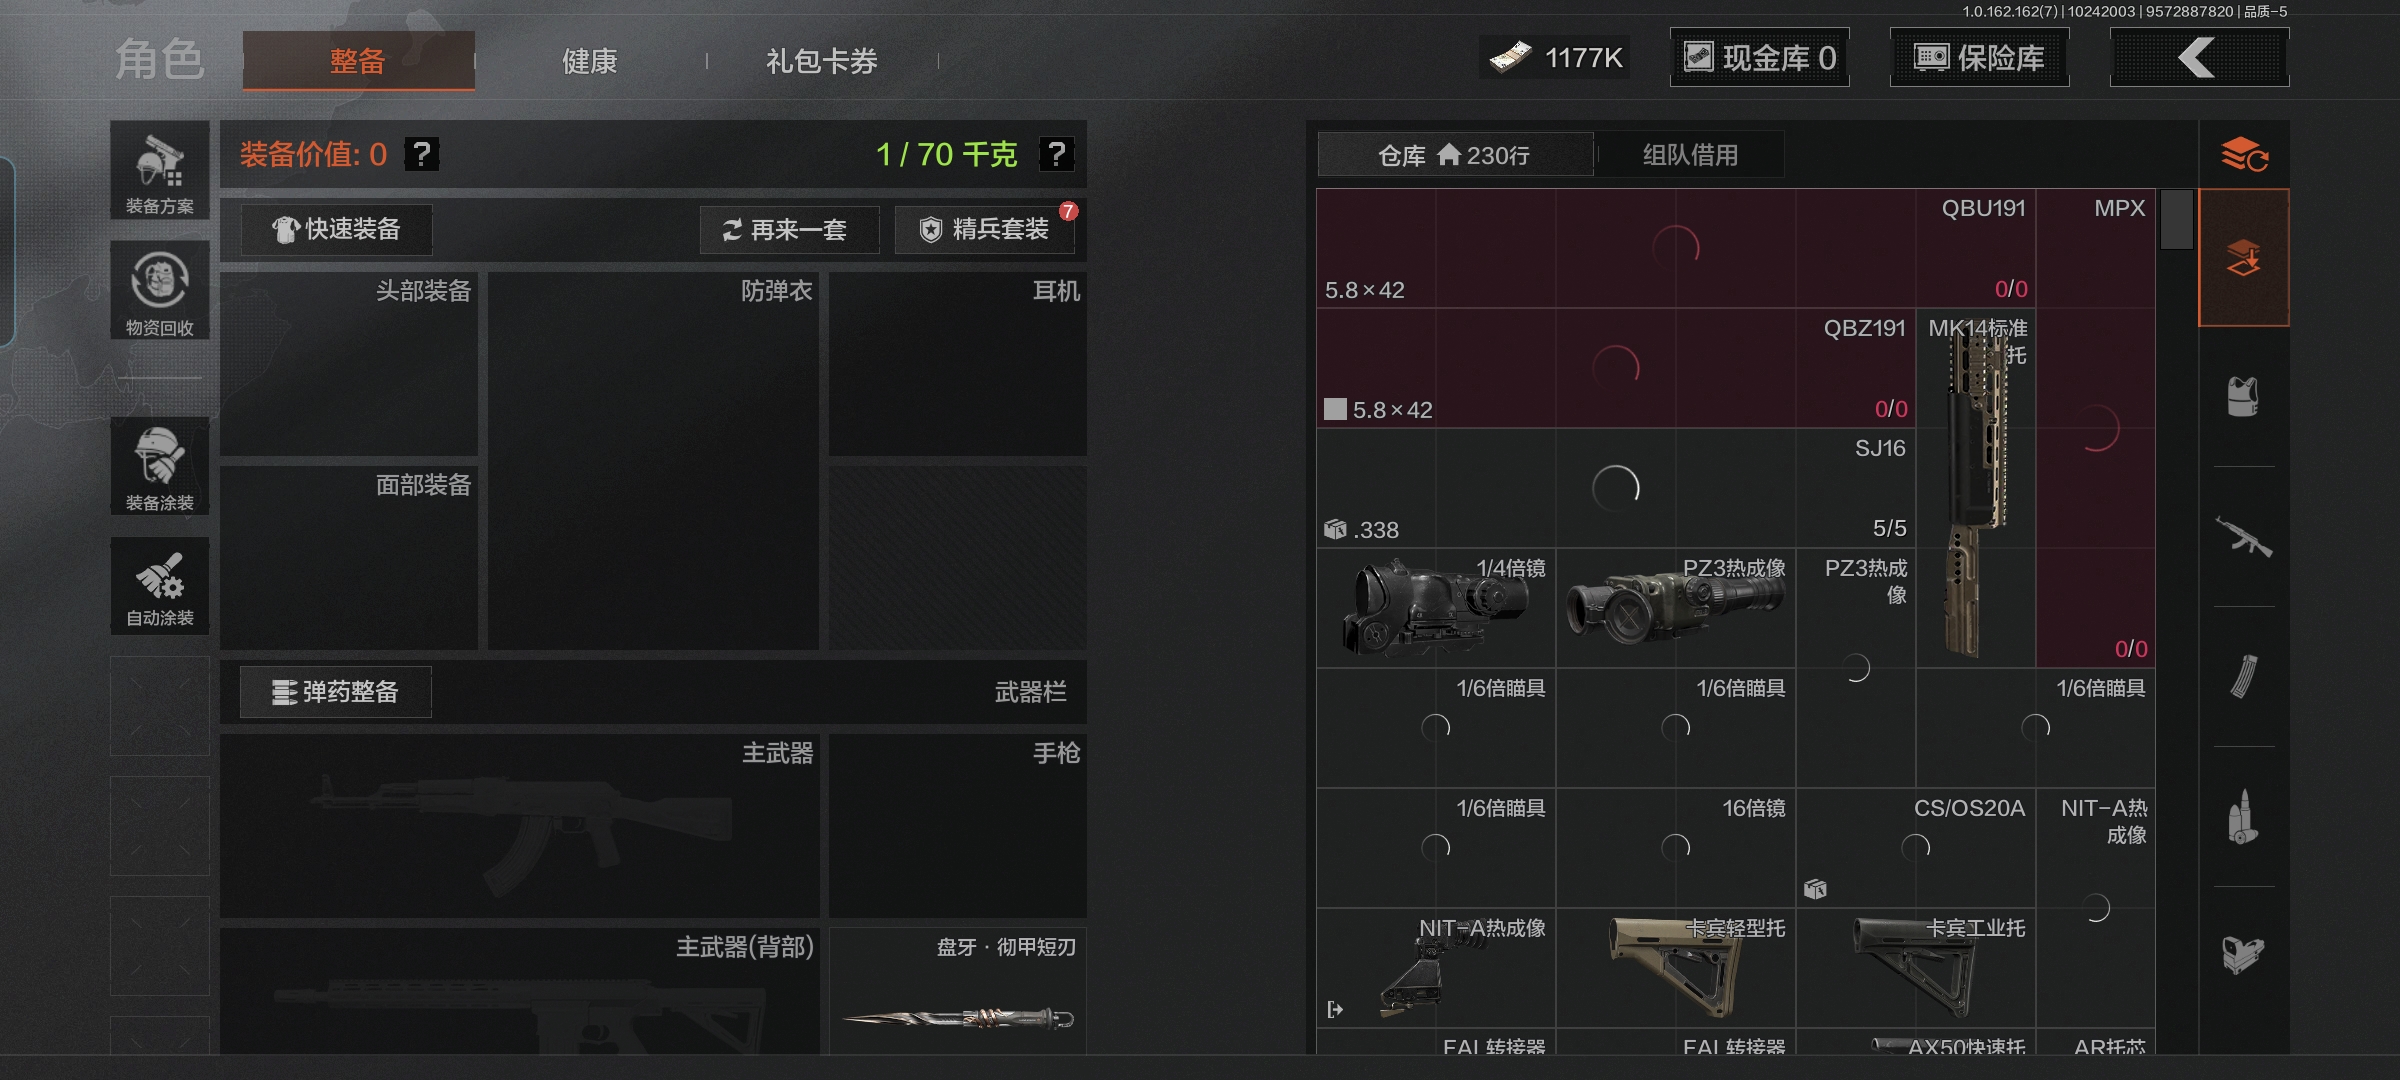Open the 自动涂装 auto paint icon

(160, 586)
